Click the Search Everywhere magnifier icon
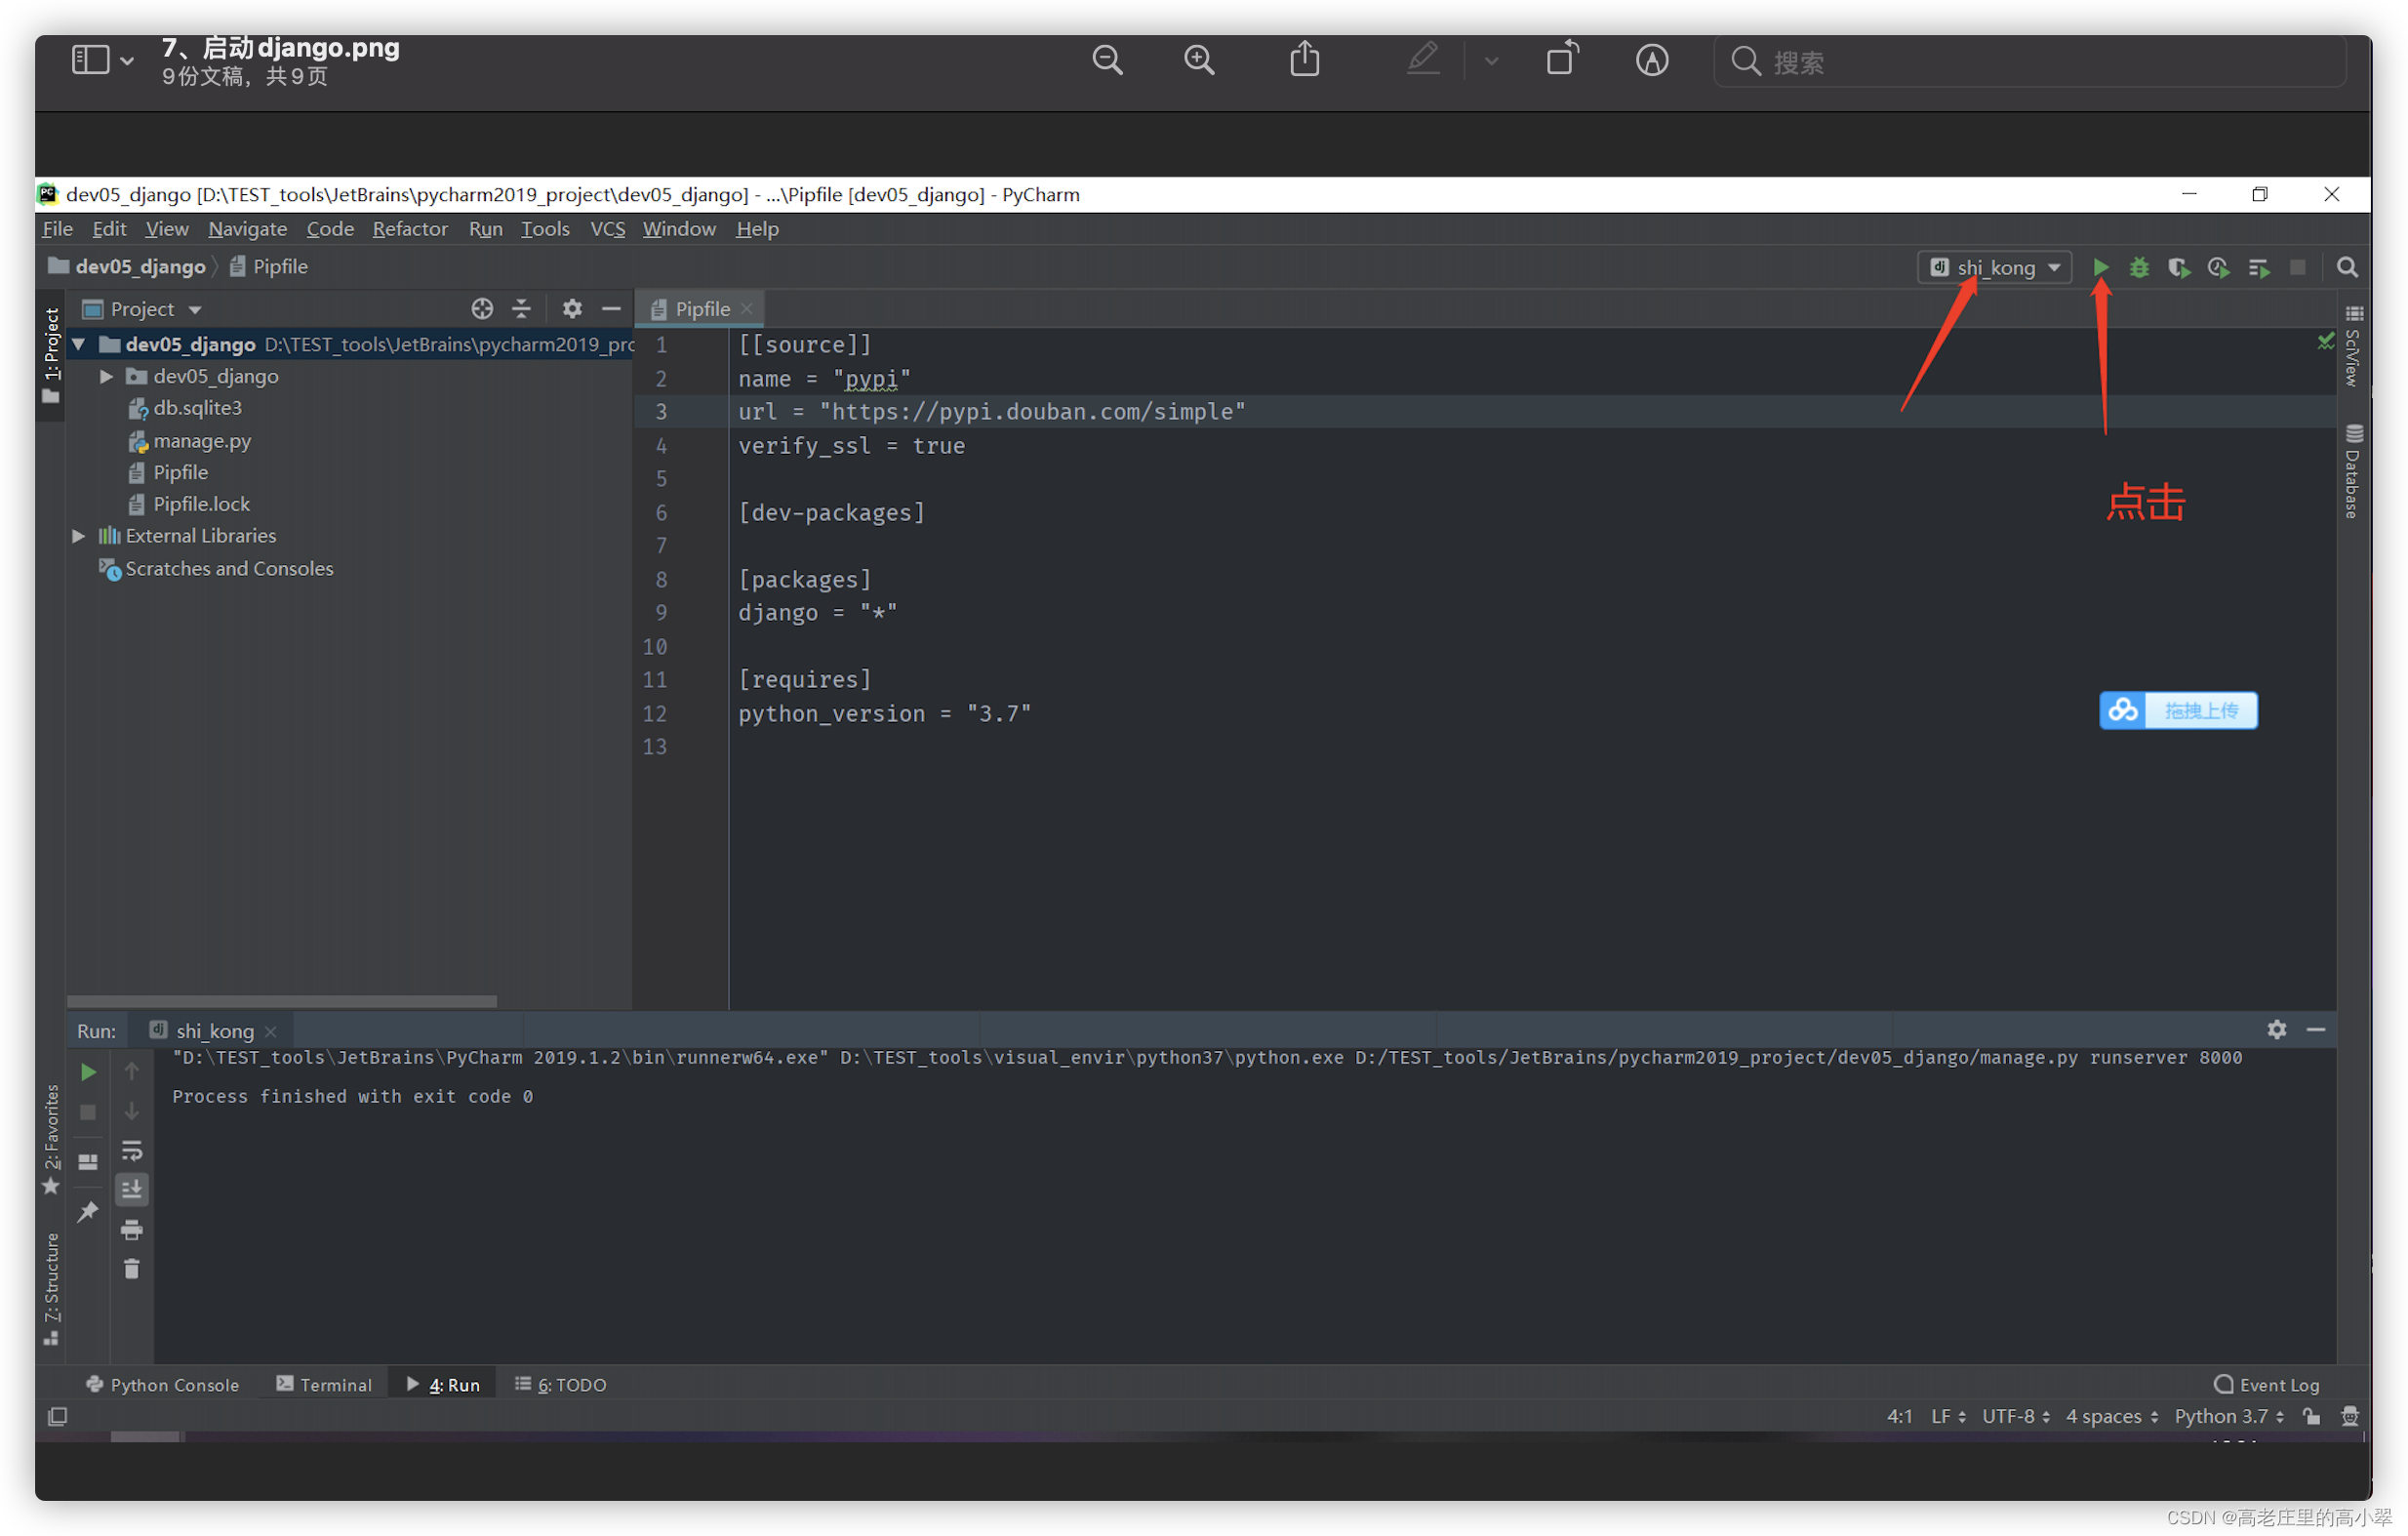 [x=2346, y=268]
